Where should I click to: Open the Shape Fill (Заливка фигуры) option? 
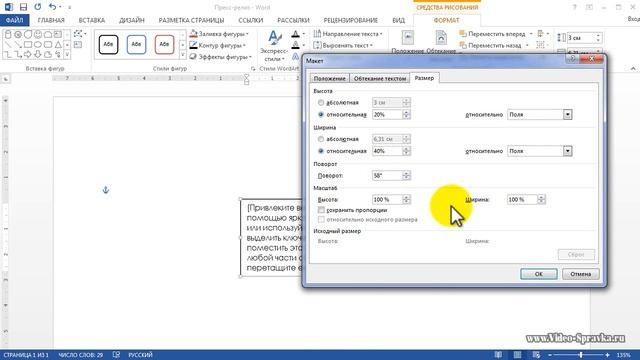click(x=219, y=34)
